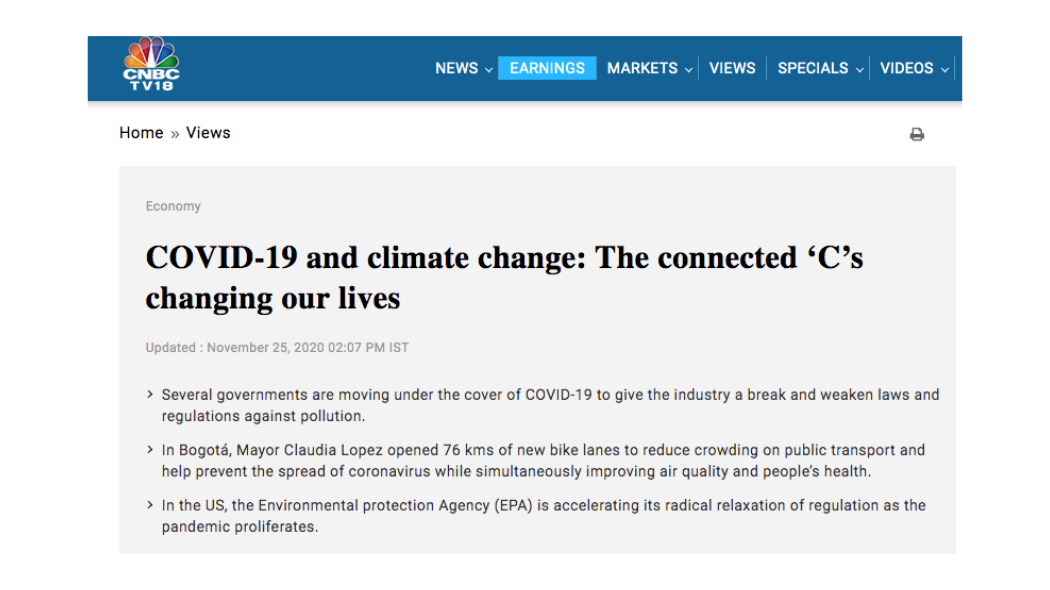Open the Economy category label
The height and width of the screenshot is (590, 1050).
[x=173, y=206]
